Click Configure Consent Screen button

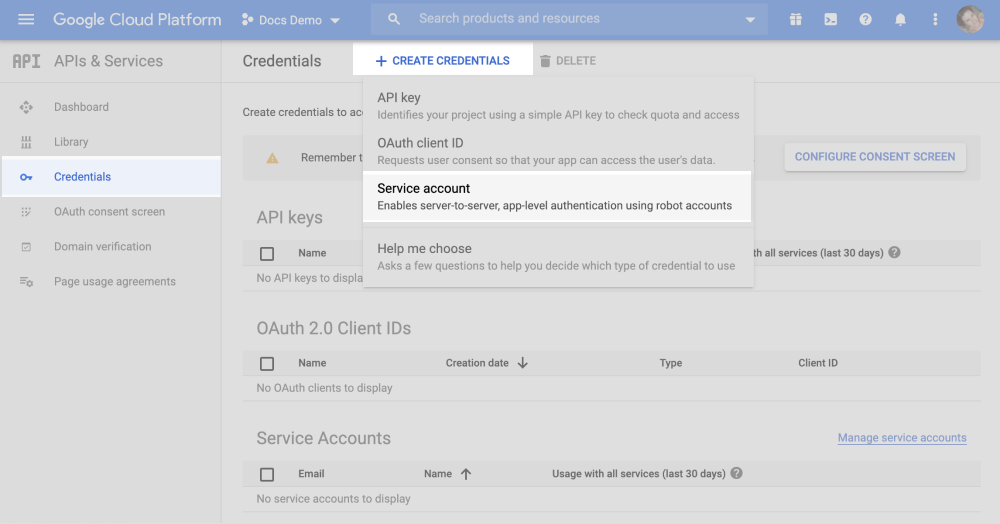[x=874, y=157]
